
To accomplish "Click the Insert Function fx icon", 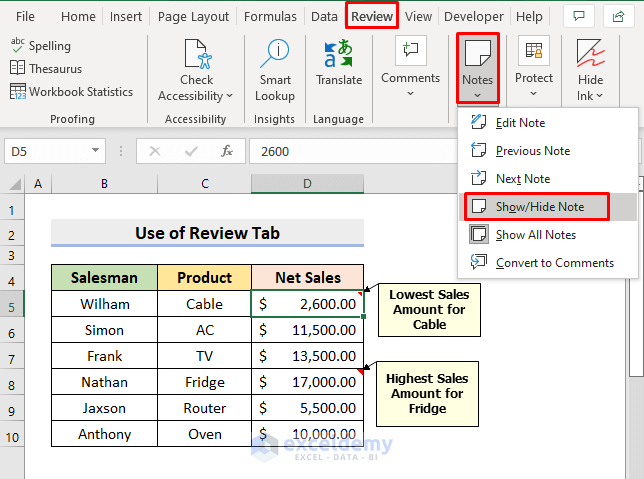I will [228, 152].
